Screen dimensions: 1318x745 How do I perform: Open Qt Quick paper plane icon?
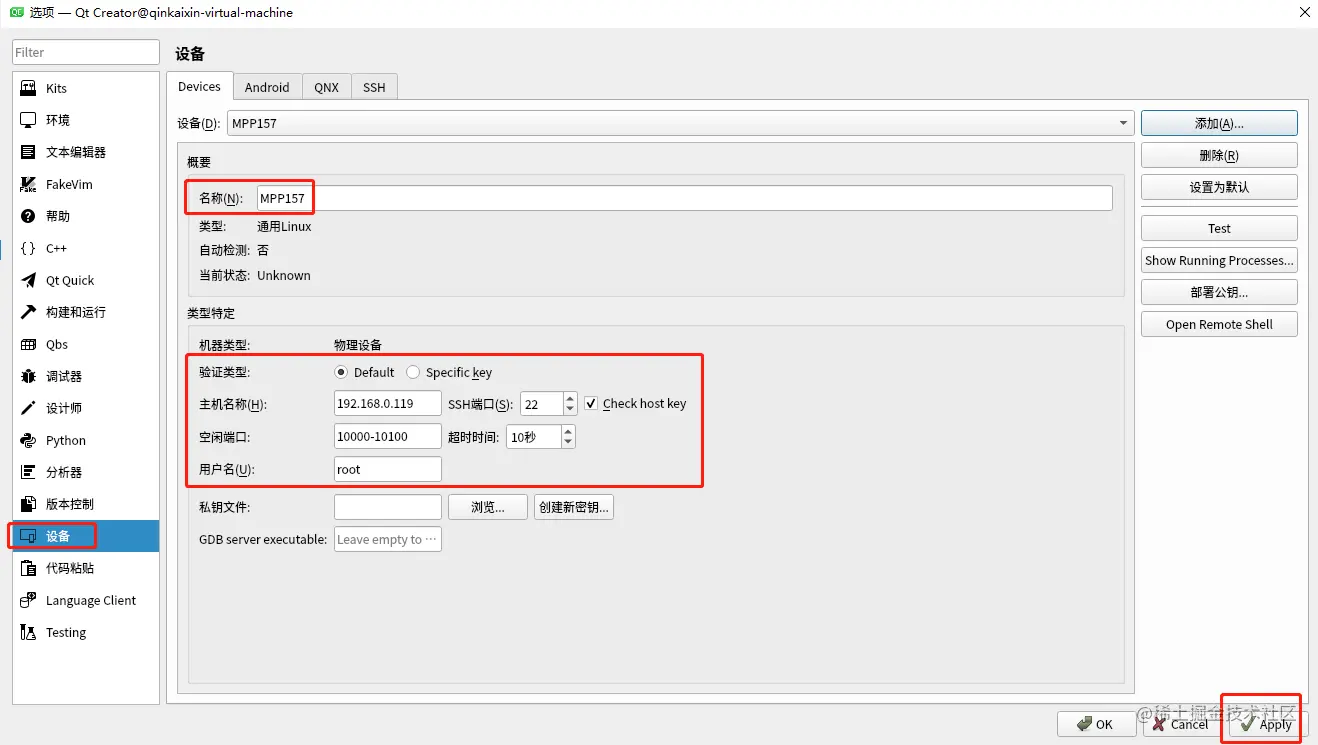pyautogui.click(x=28, y=280)
